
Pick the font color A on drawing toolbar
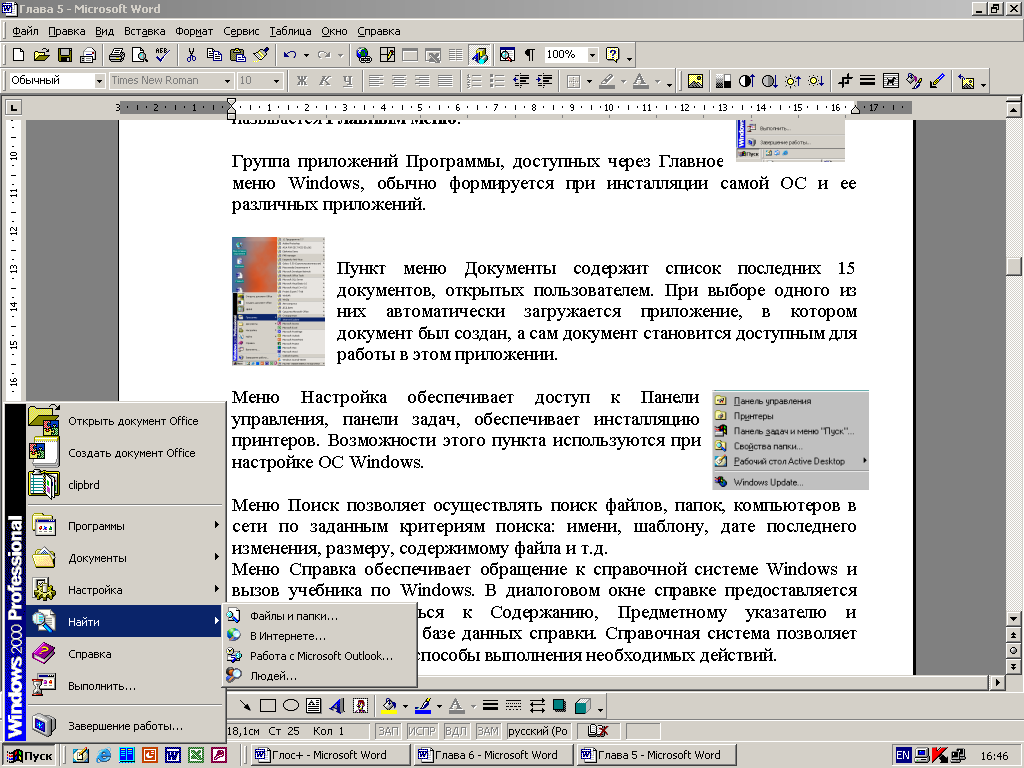point(456,706)
